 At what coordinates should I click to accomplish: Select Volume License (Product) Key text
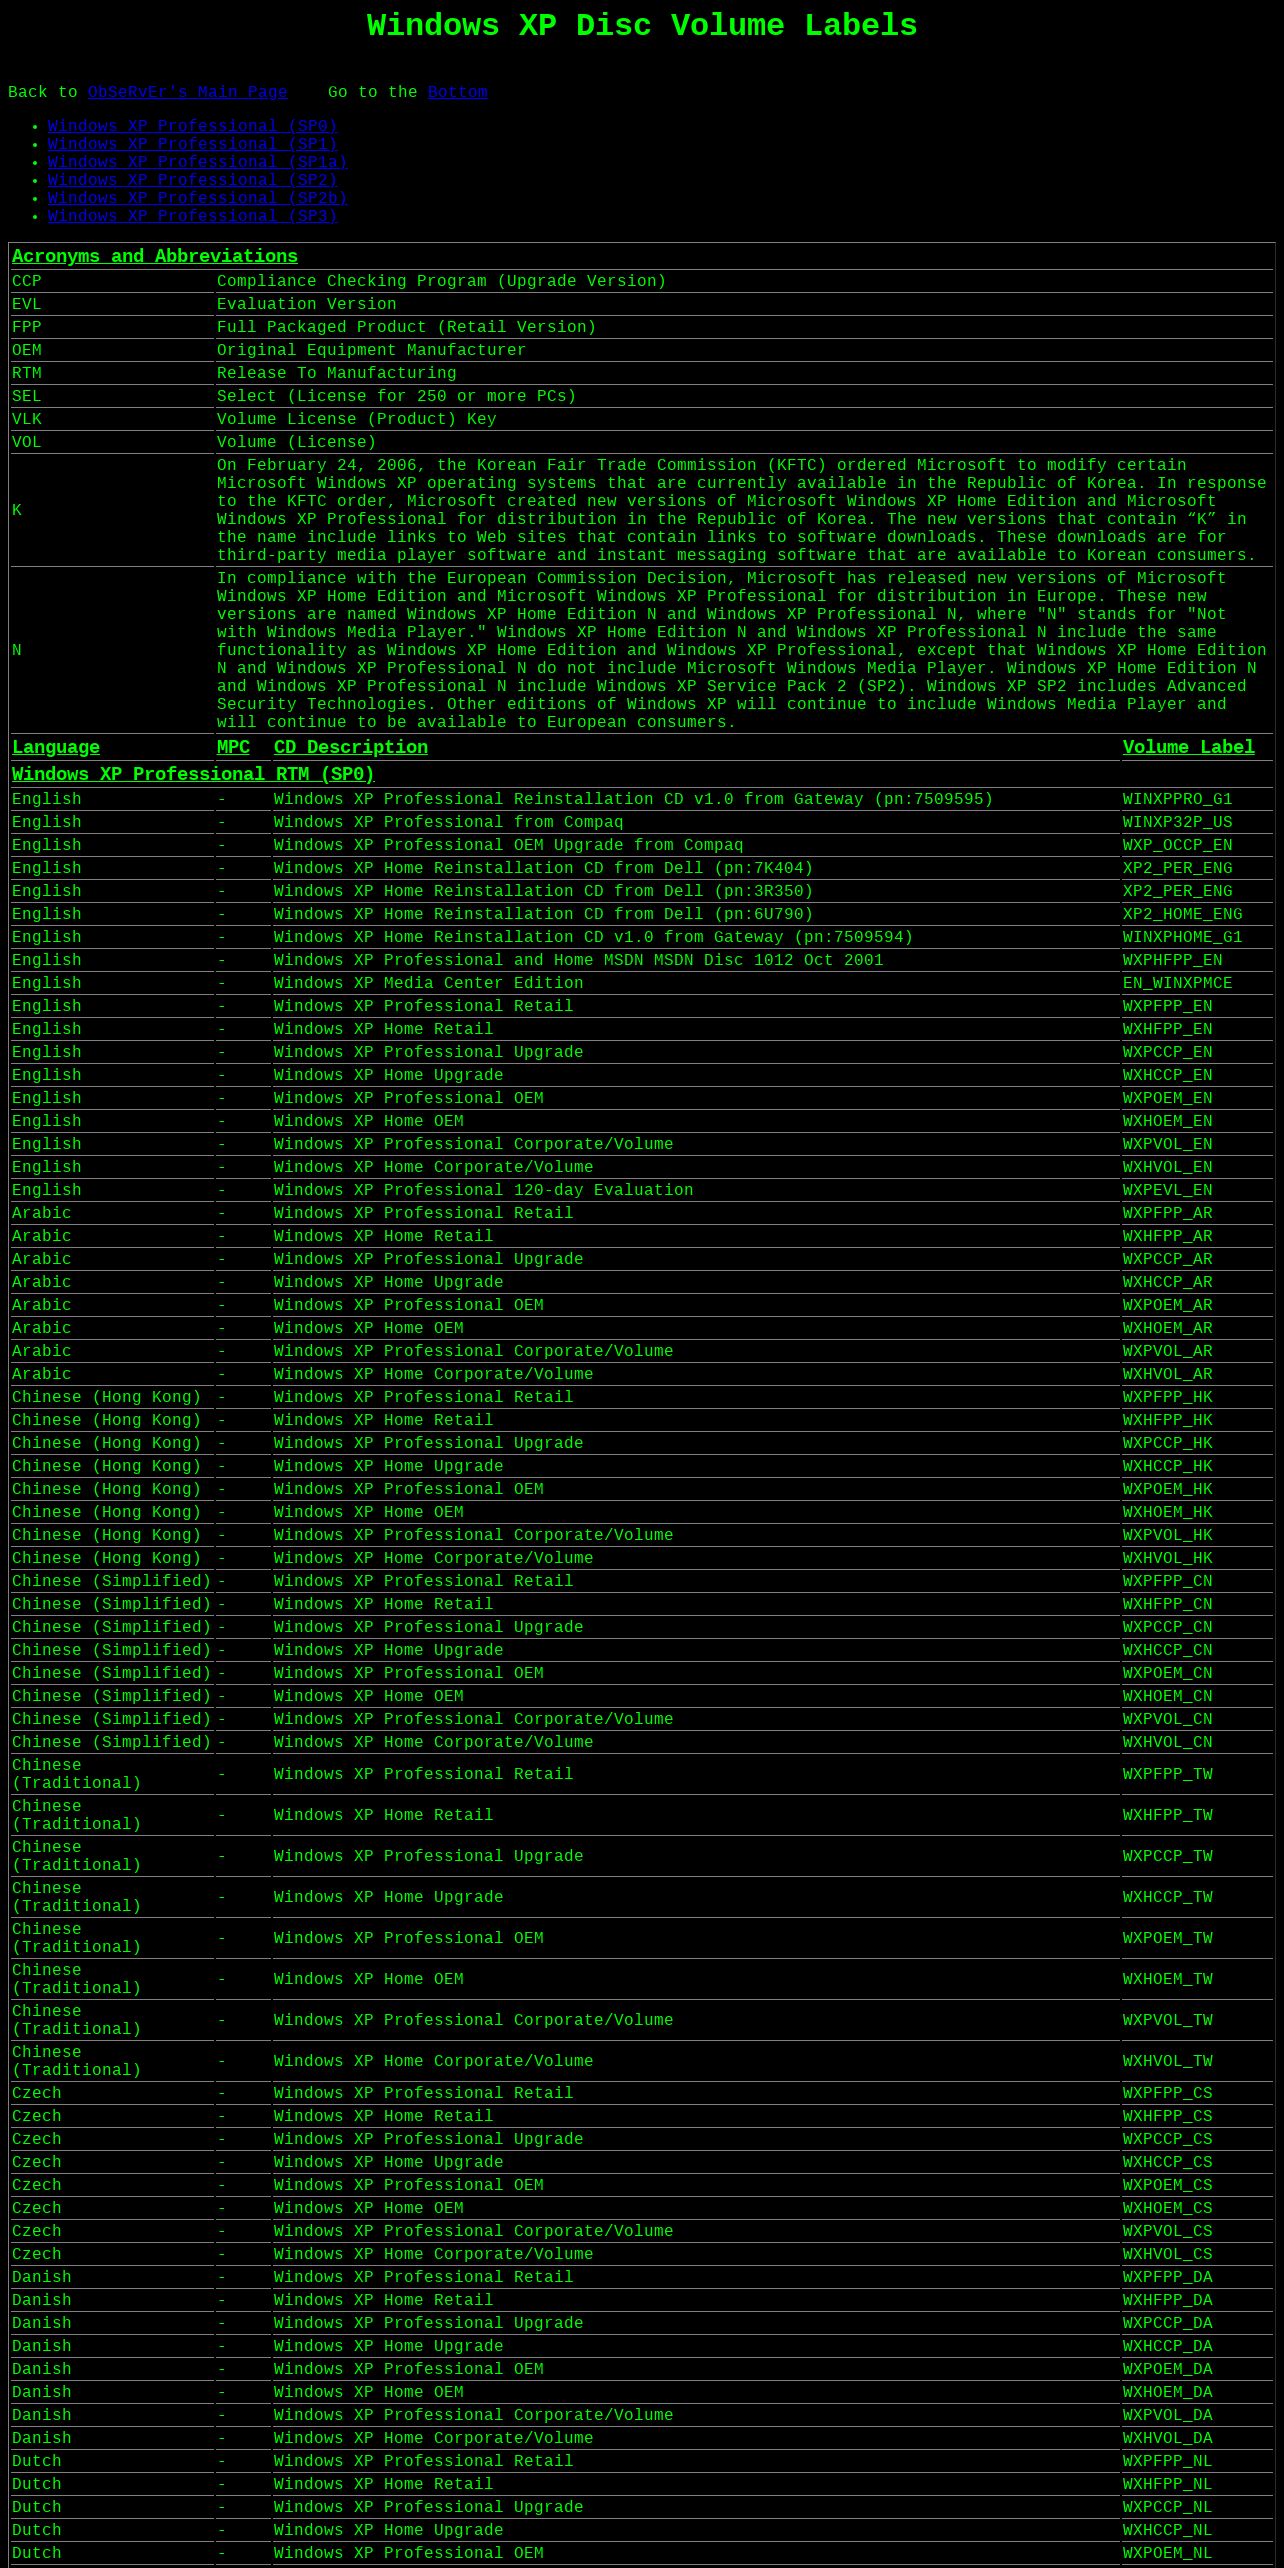coord(356,419)
